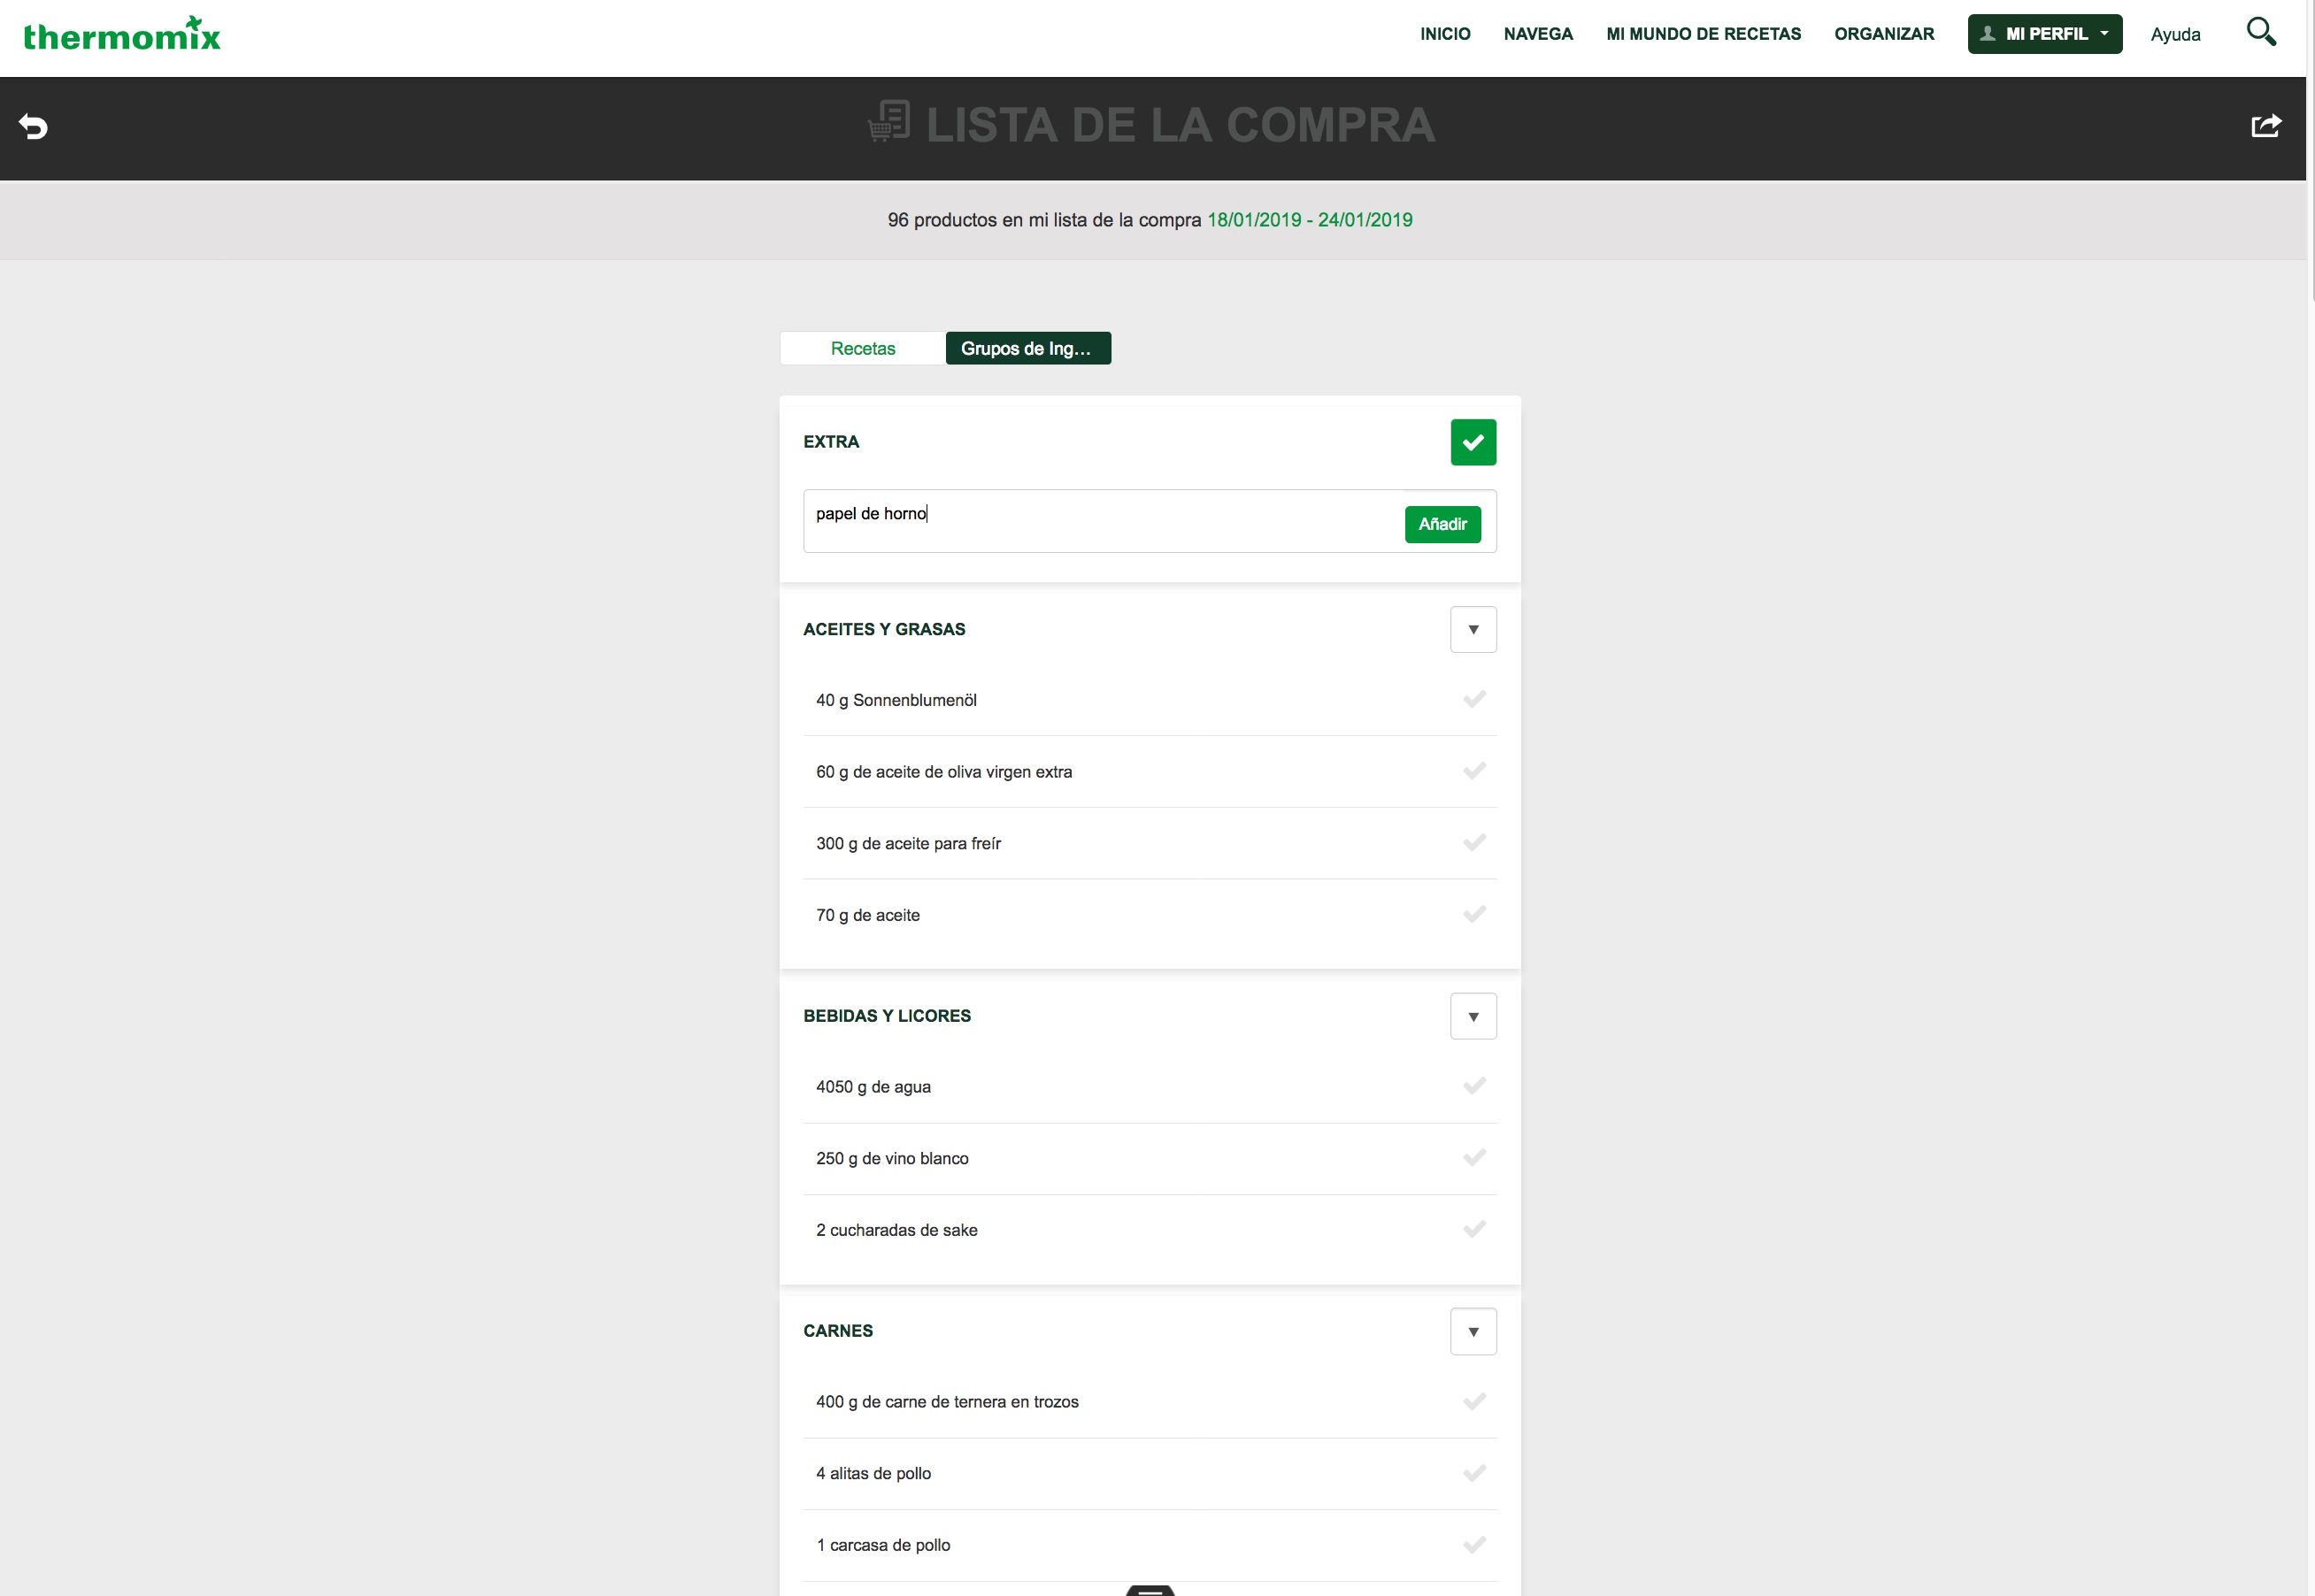Click the back arrow icon
This screenshot has height=1596, width=2315.
(x=33, y=127)
